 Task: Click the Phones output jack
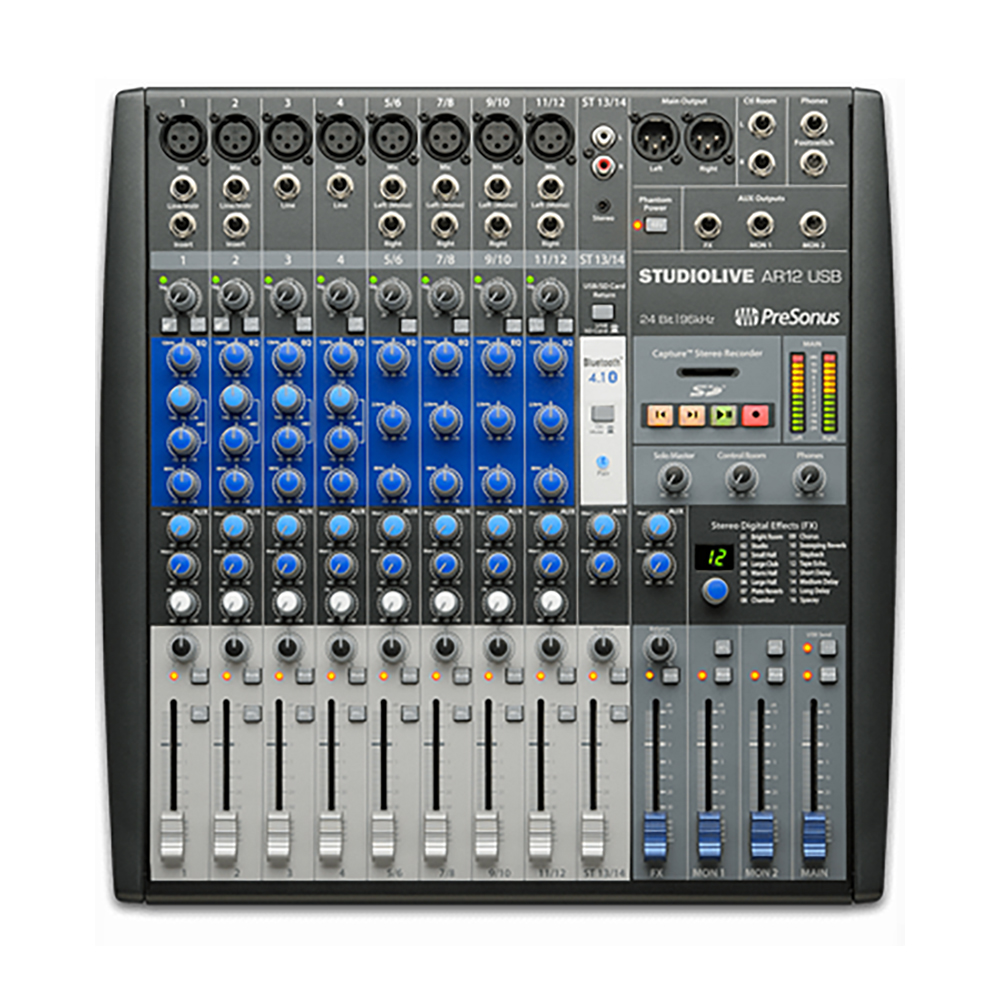coord(814,123)
